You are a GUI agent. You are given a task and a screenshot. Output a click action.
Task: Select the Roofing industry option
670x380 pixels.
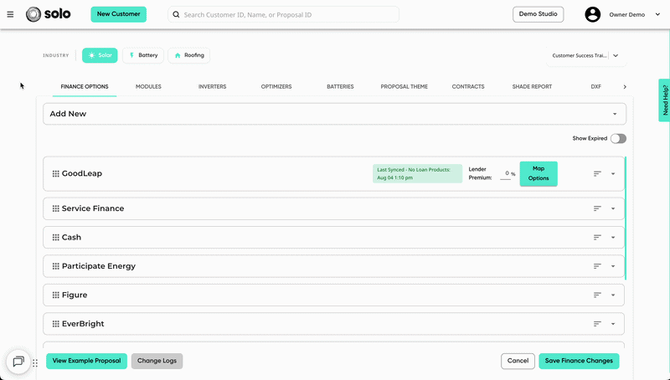tap(189, 56)
